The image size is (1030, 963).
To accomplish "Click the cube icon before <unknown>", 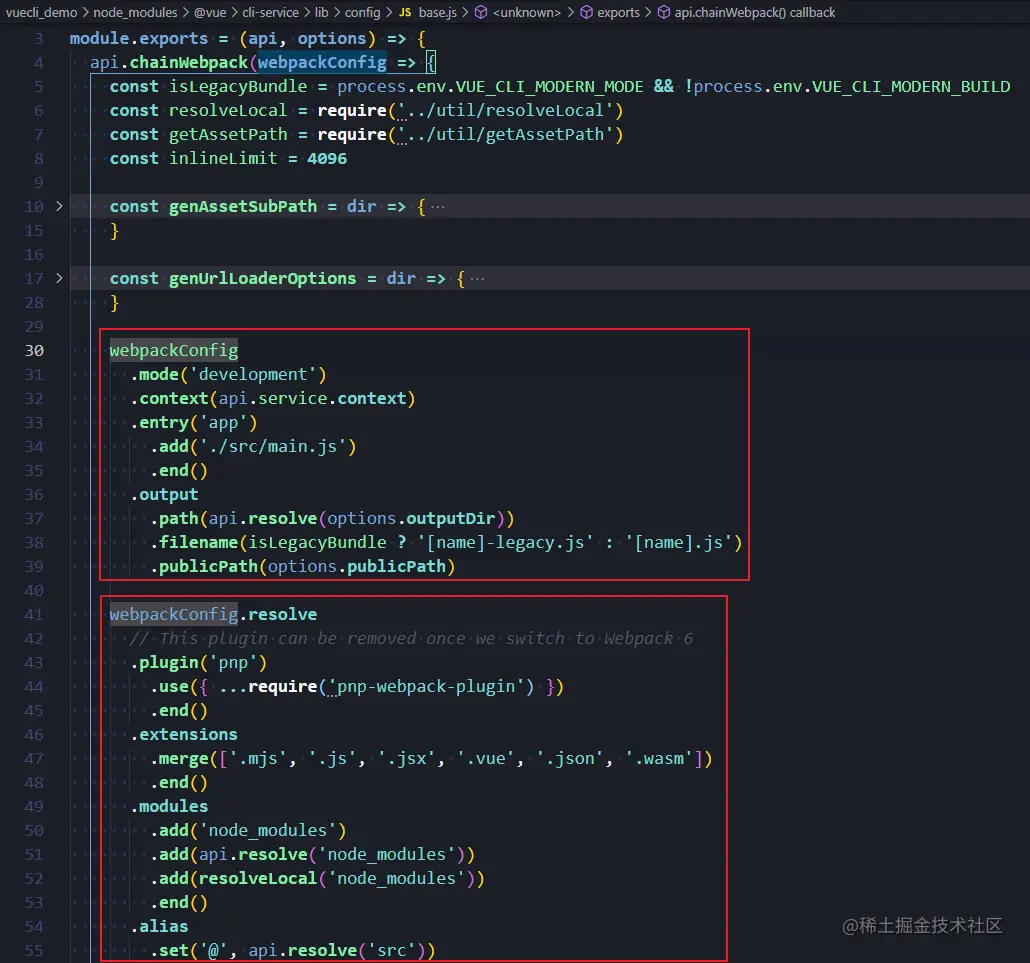I will pos(481,12).
